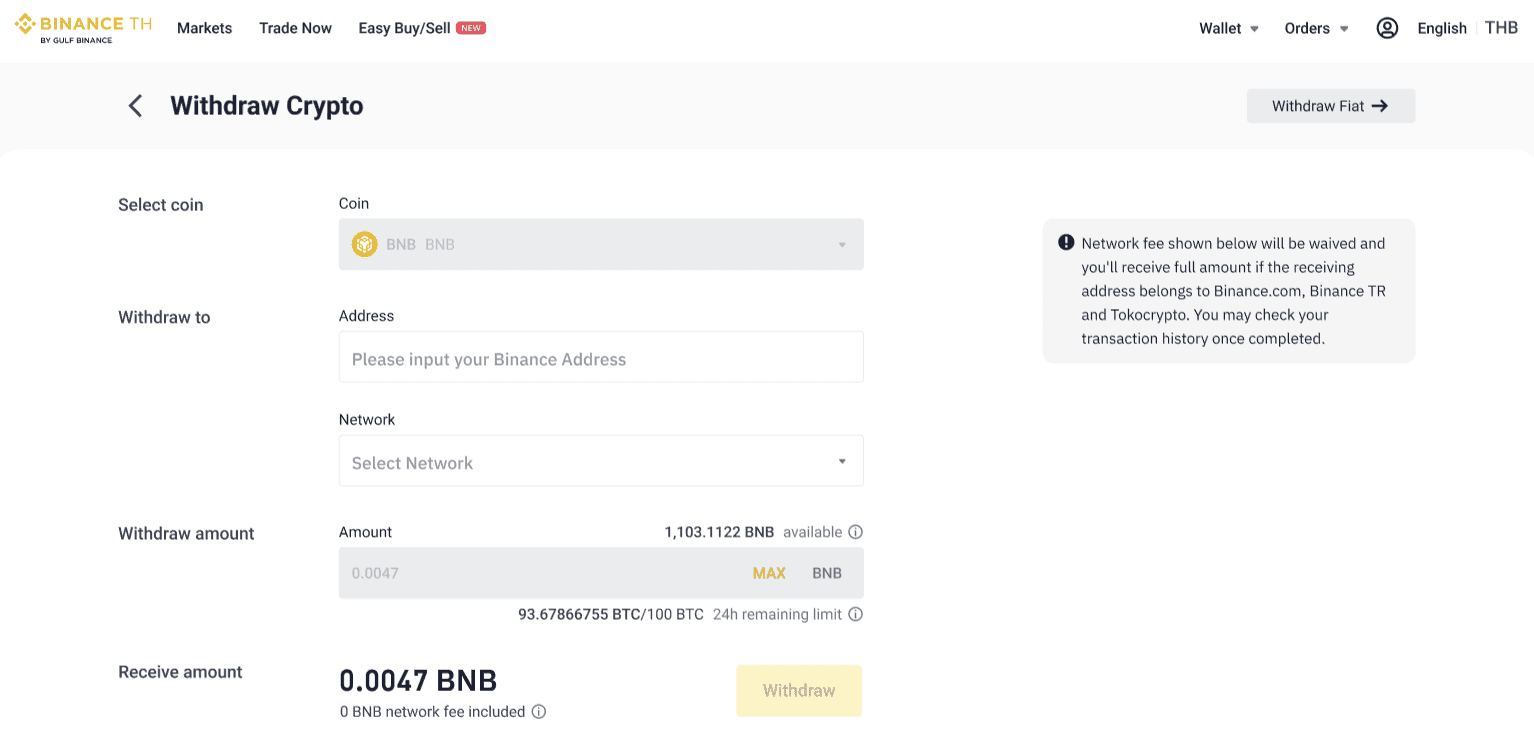Screen dimensions: 1534x754
Task: Open the user account profile icon
Action: (x=1386, y=28)
